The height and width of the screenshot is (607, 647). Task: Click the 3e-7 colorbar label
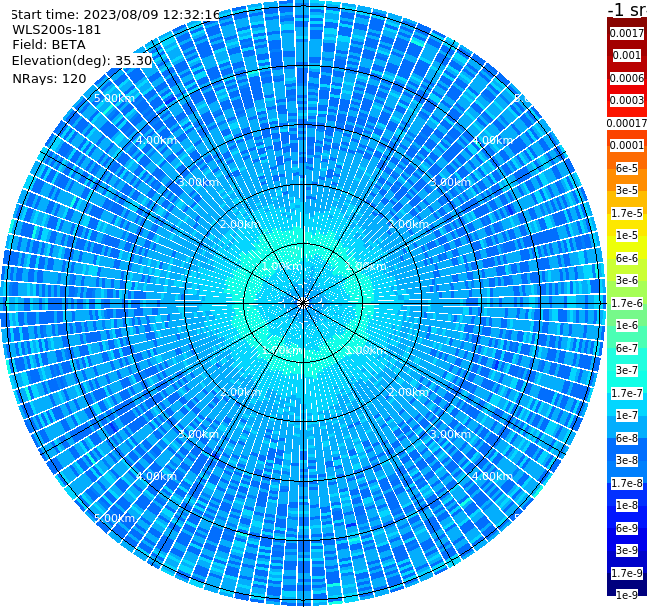coord(627,370)
